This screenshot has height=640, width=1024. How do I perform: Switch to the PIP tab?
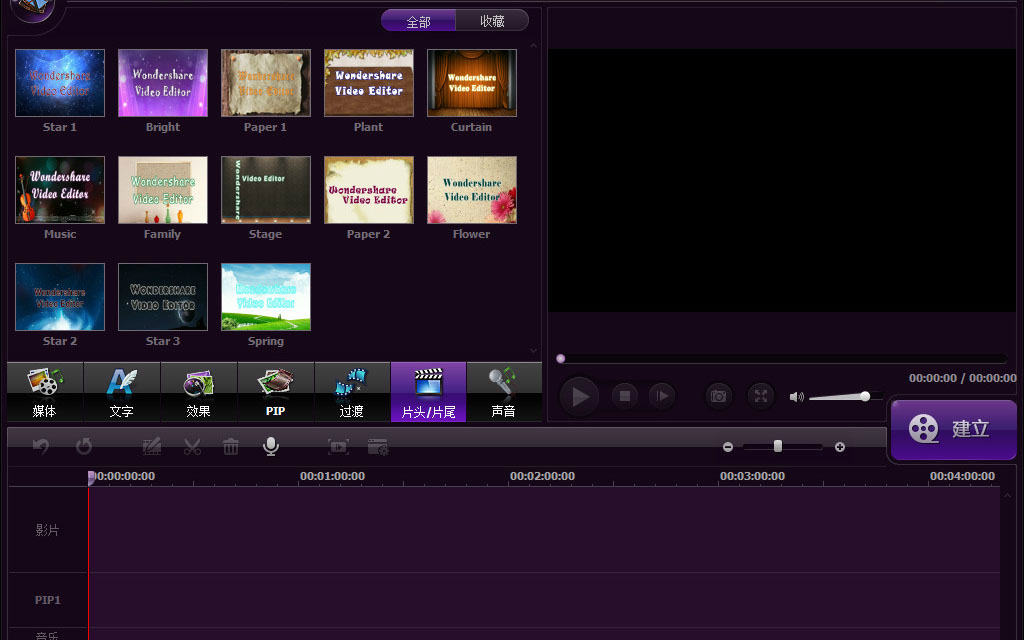[276, 392]
